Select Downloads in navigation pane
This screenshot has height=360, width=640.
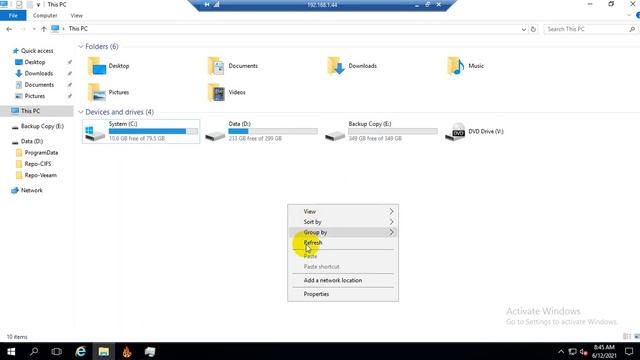pyautogui.click(x=38, y=73)
